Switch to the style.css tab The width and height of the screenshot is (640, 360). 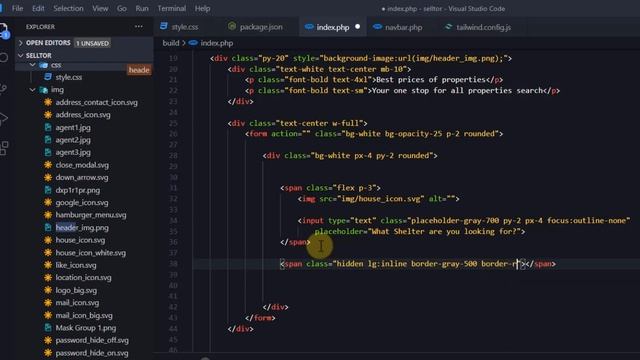[184, 27]
